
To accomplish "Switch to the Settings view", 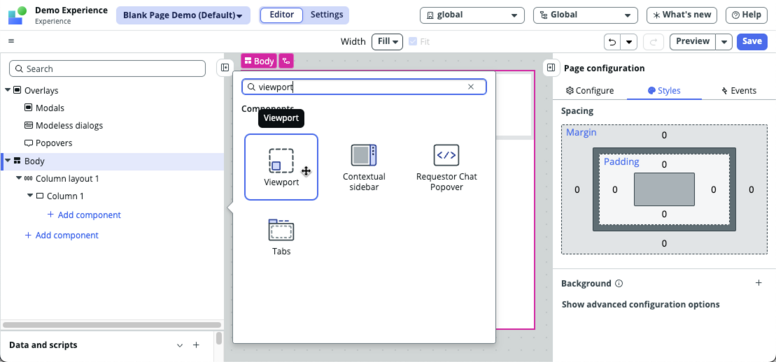I will click(327, 15).
